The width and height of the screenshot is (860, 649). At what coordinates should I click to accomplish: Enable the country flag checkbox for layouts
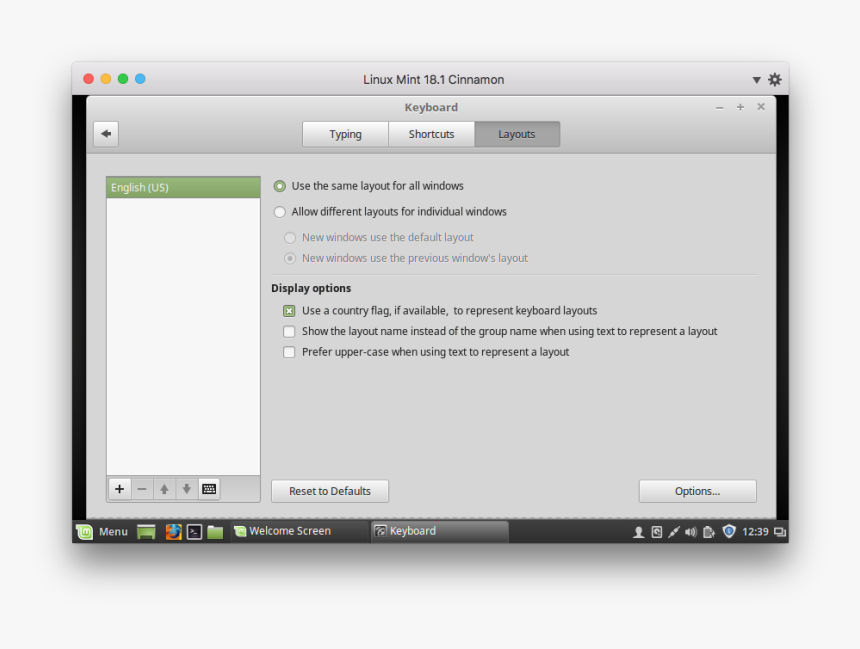click(289, 310)
